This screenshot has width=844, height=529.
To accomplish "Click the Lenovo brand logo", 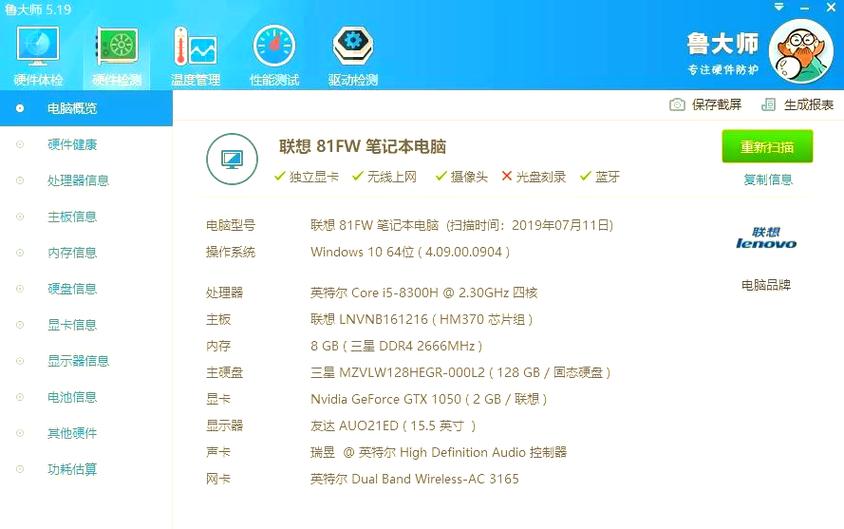I will tap(766, 237).
